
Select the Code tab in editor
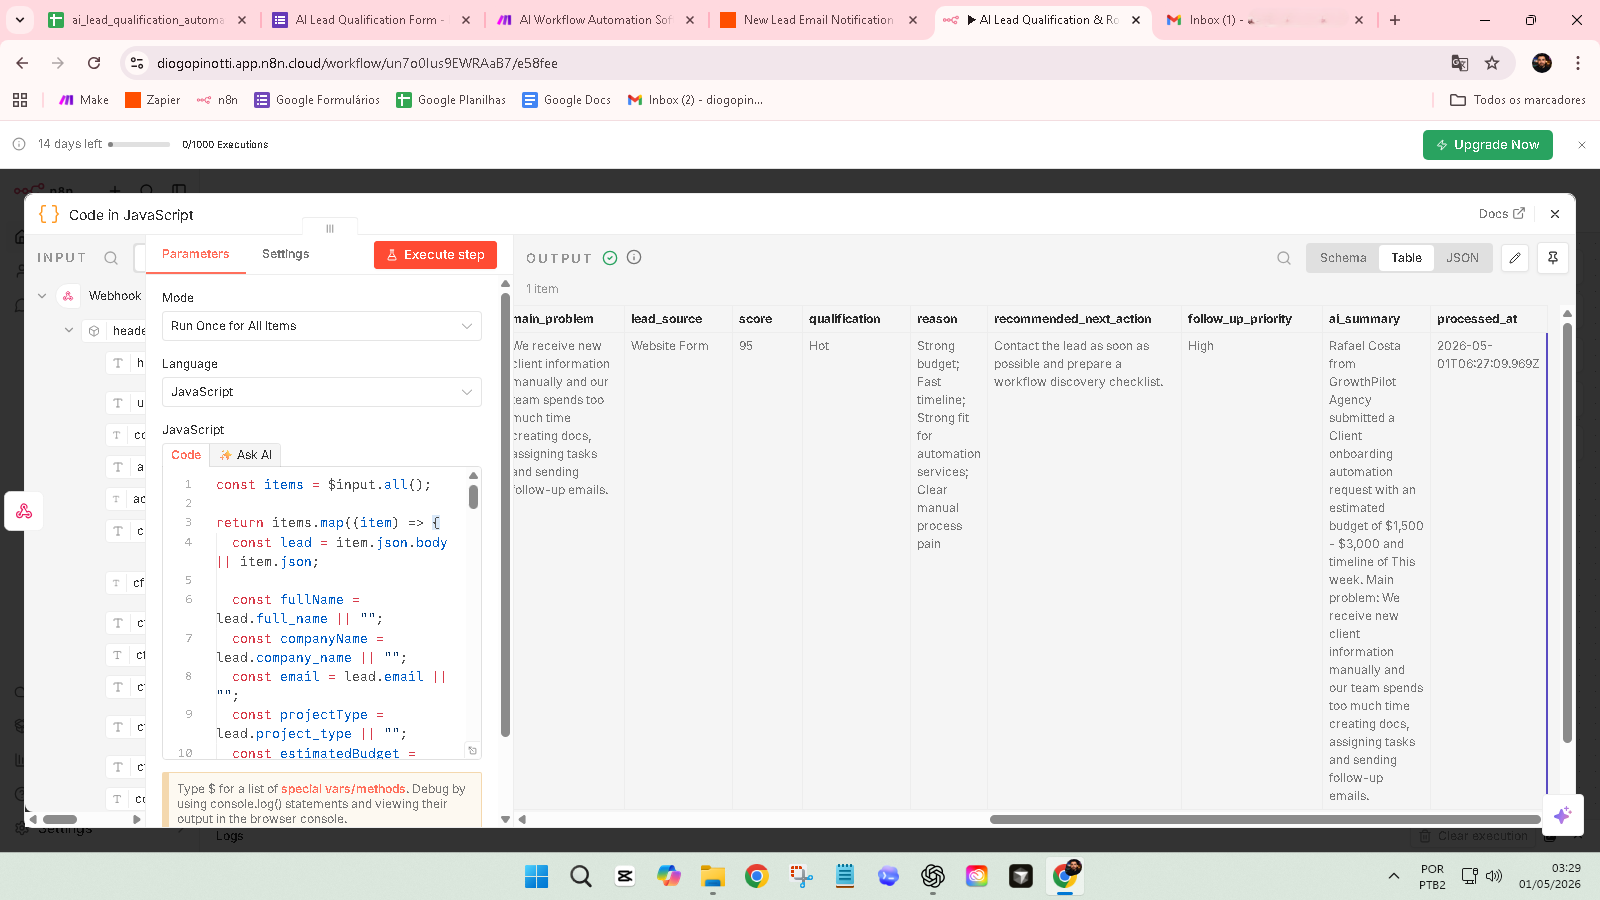186,455
